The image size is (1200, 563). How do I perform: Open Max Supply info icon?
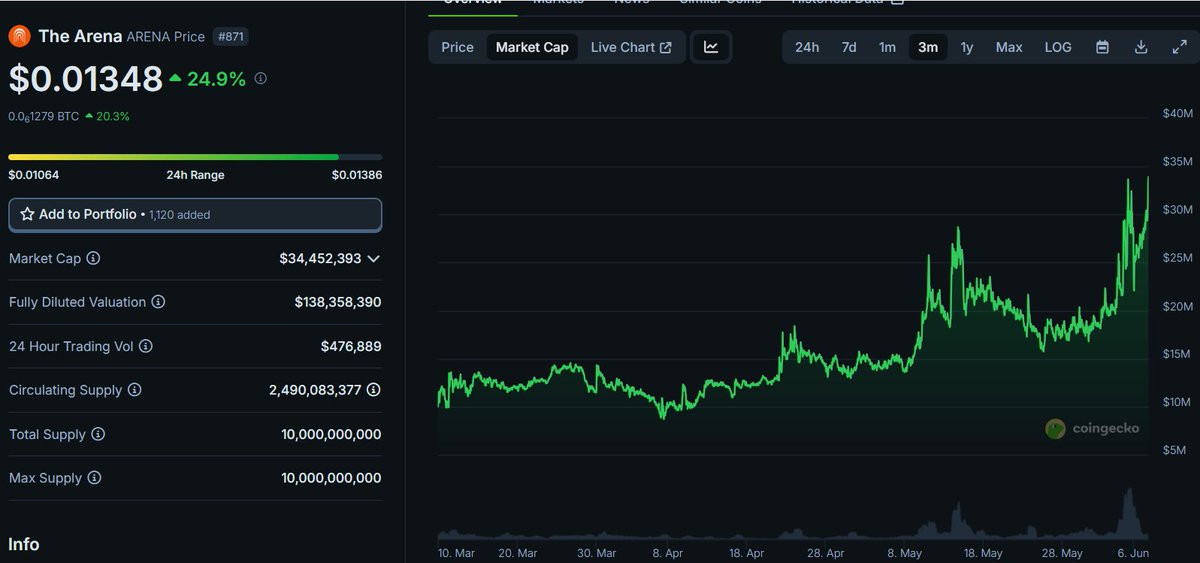[94, 478]
